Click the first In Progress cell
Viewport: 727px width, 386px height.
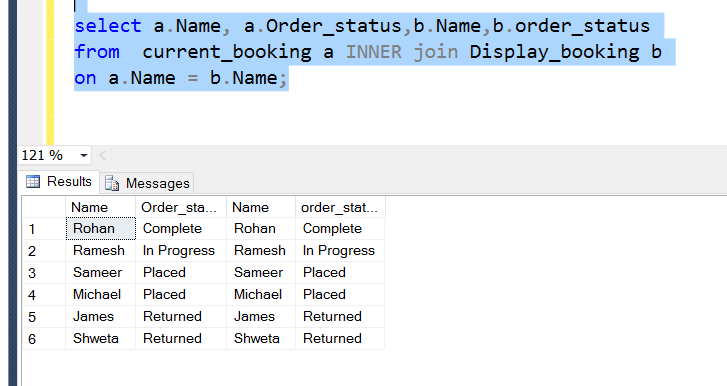[181, 251]
